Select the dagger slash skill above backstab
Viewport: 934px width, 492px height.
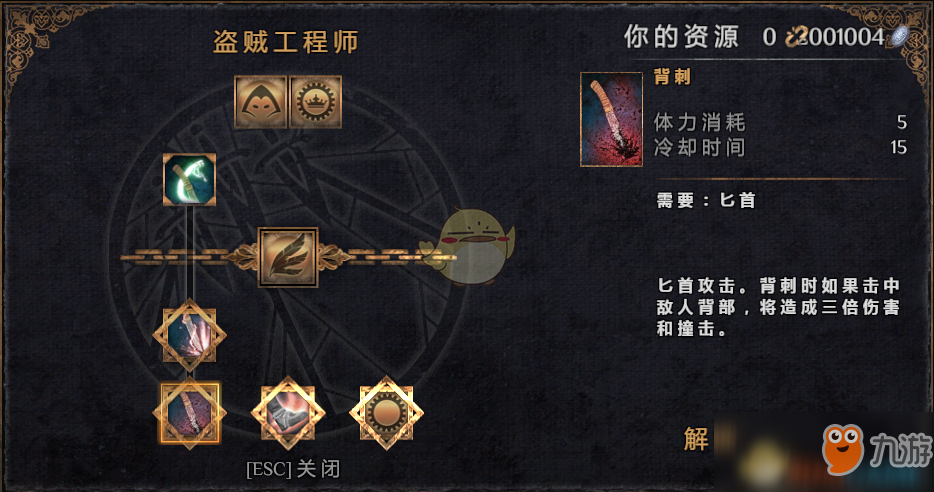189,335
